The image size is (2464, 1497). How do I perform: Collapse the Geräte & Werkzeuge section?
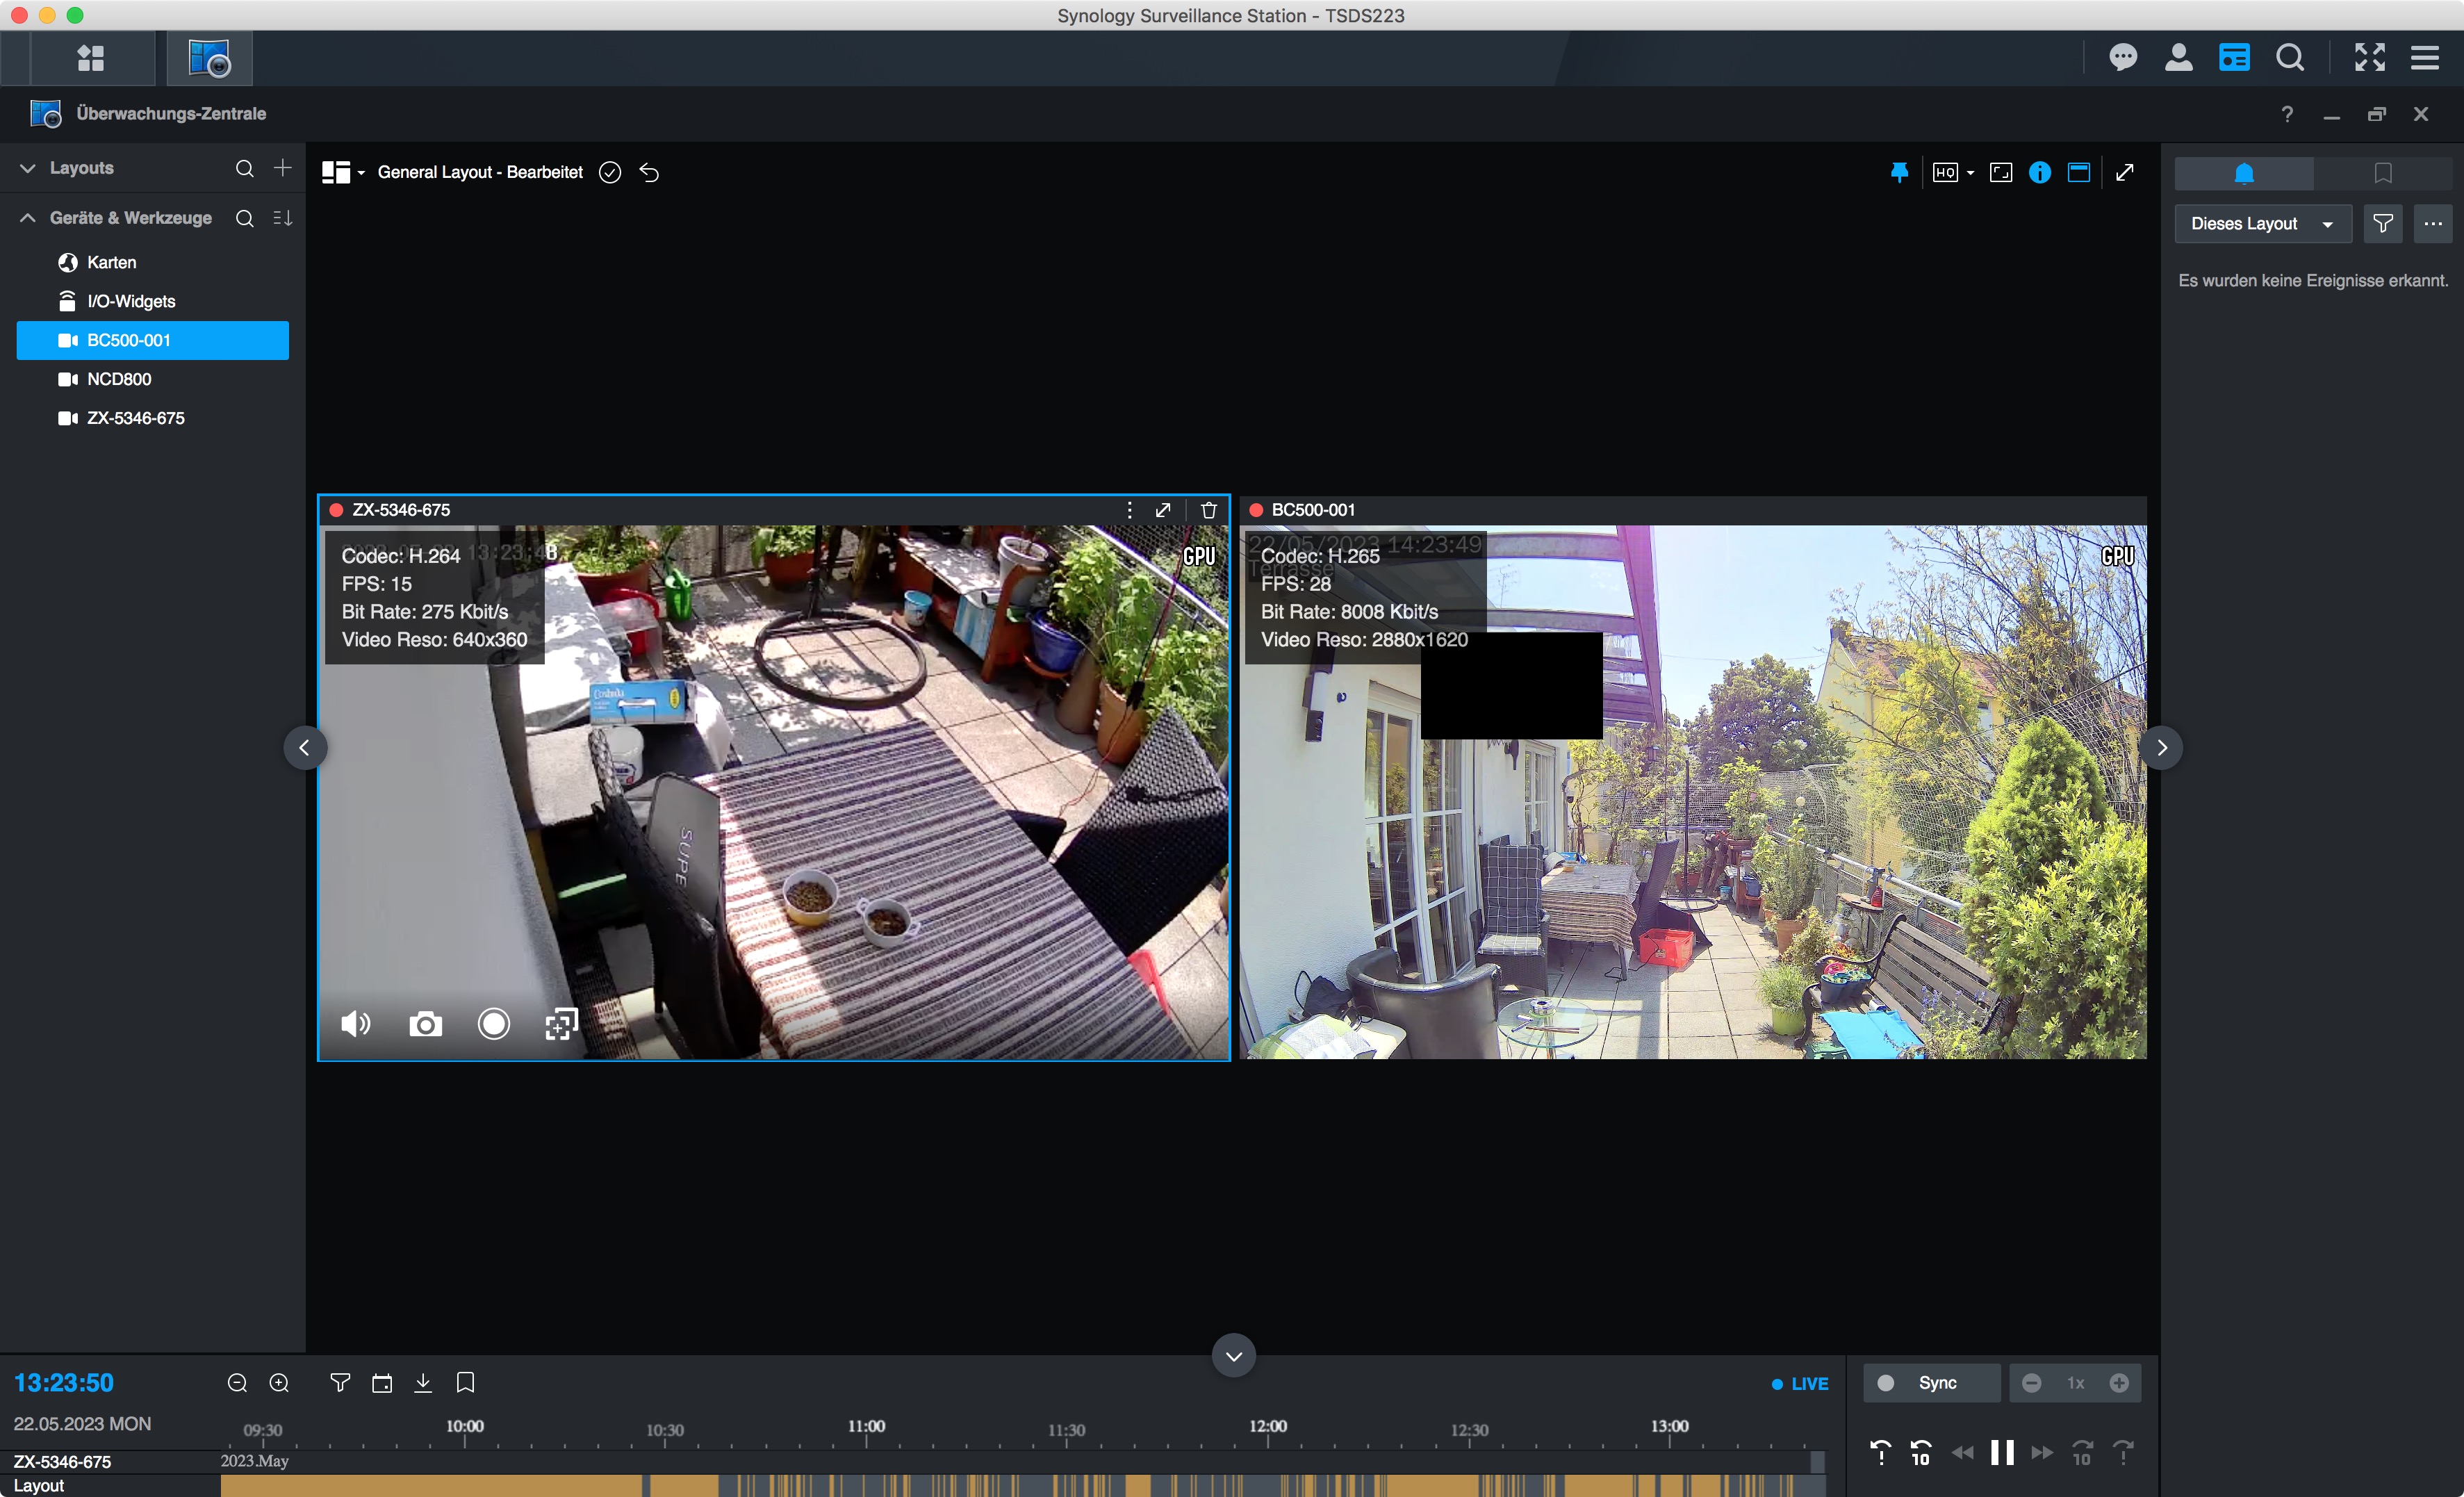[x=28, y=218]
